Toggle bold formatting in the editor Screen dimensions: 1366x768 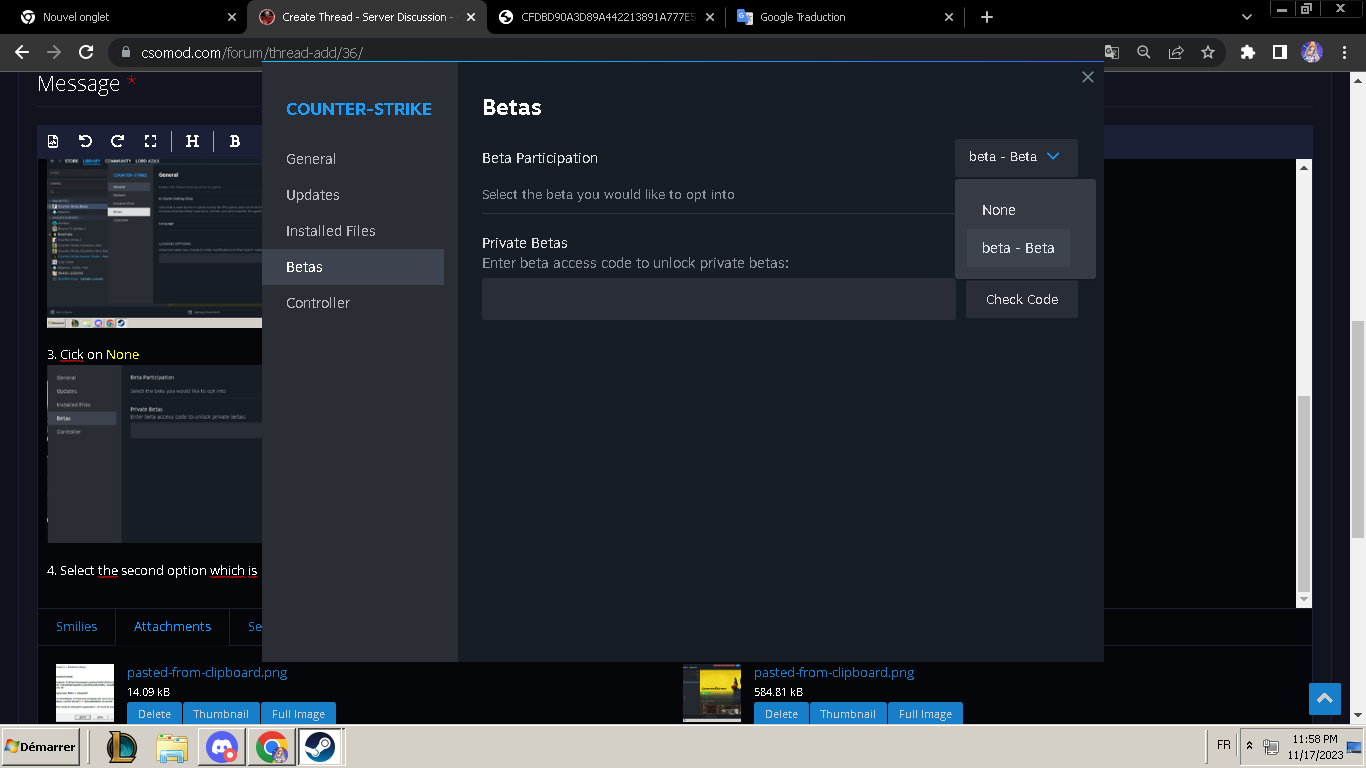[235, 141]
